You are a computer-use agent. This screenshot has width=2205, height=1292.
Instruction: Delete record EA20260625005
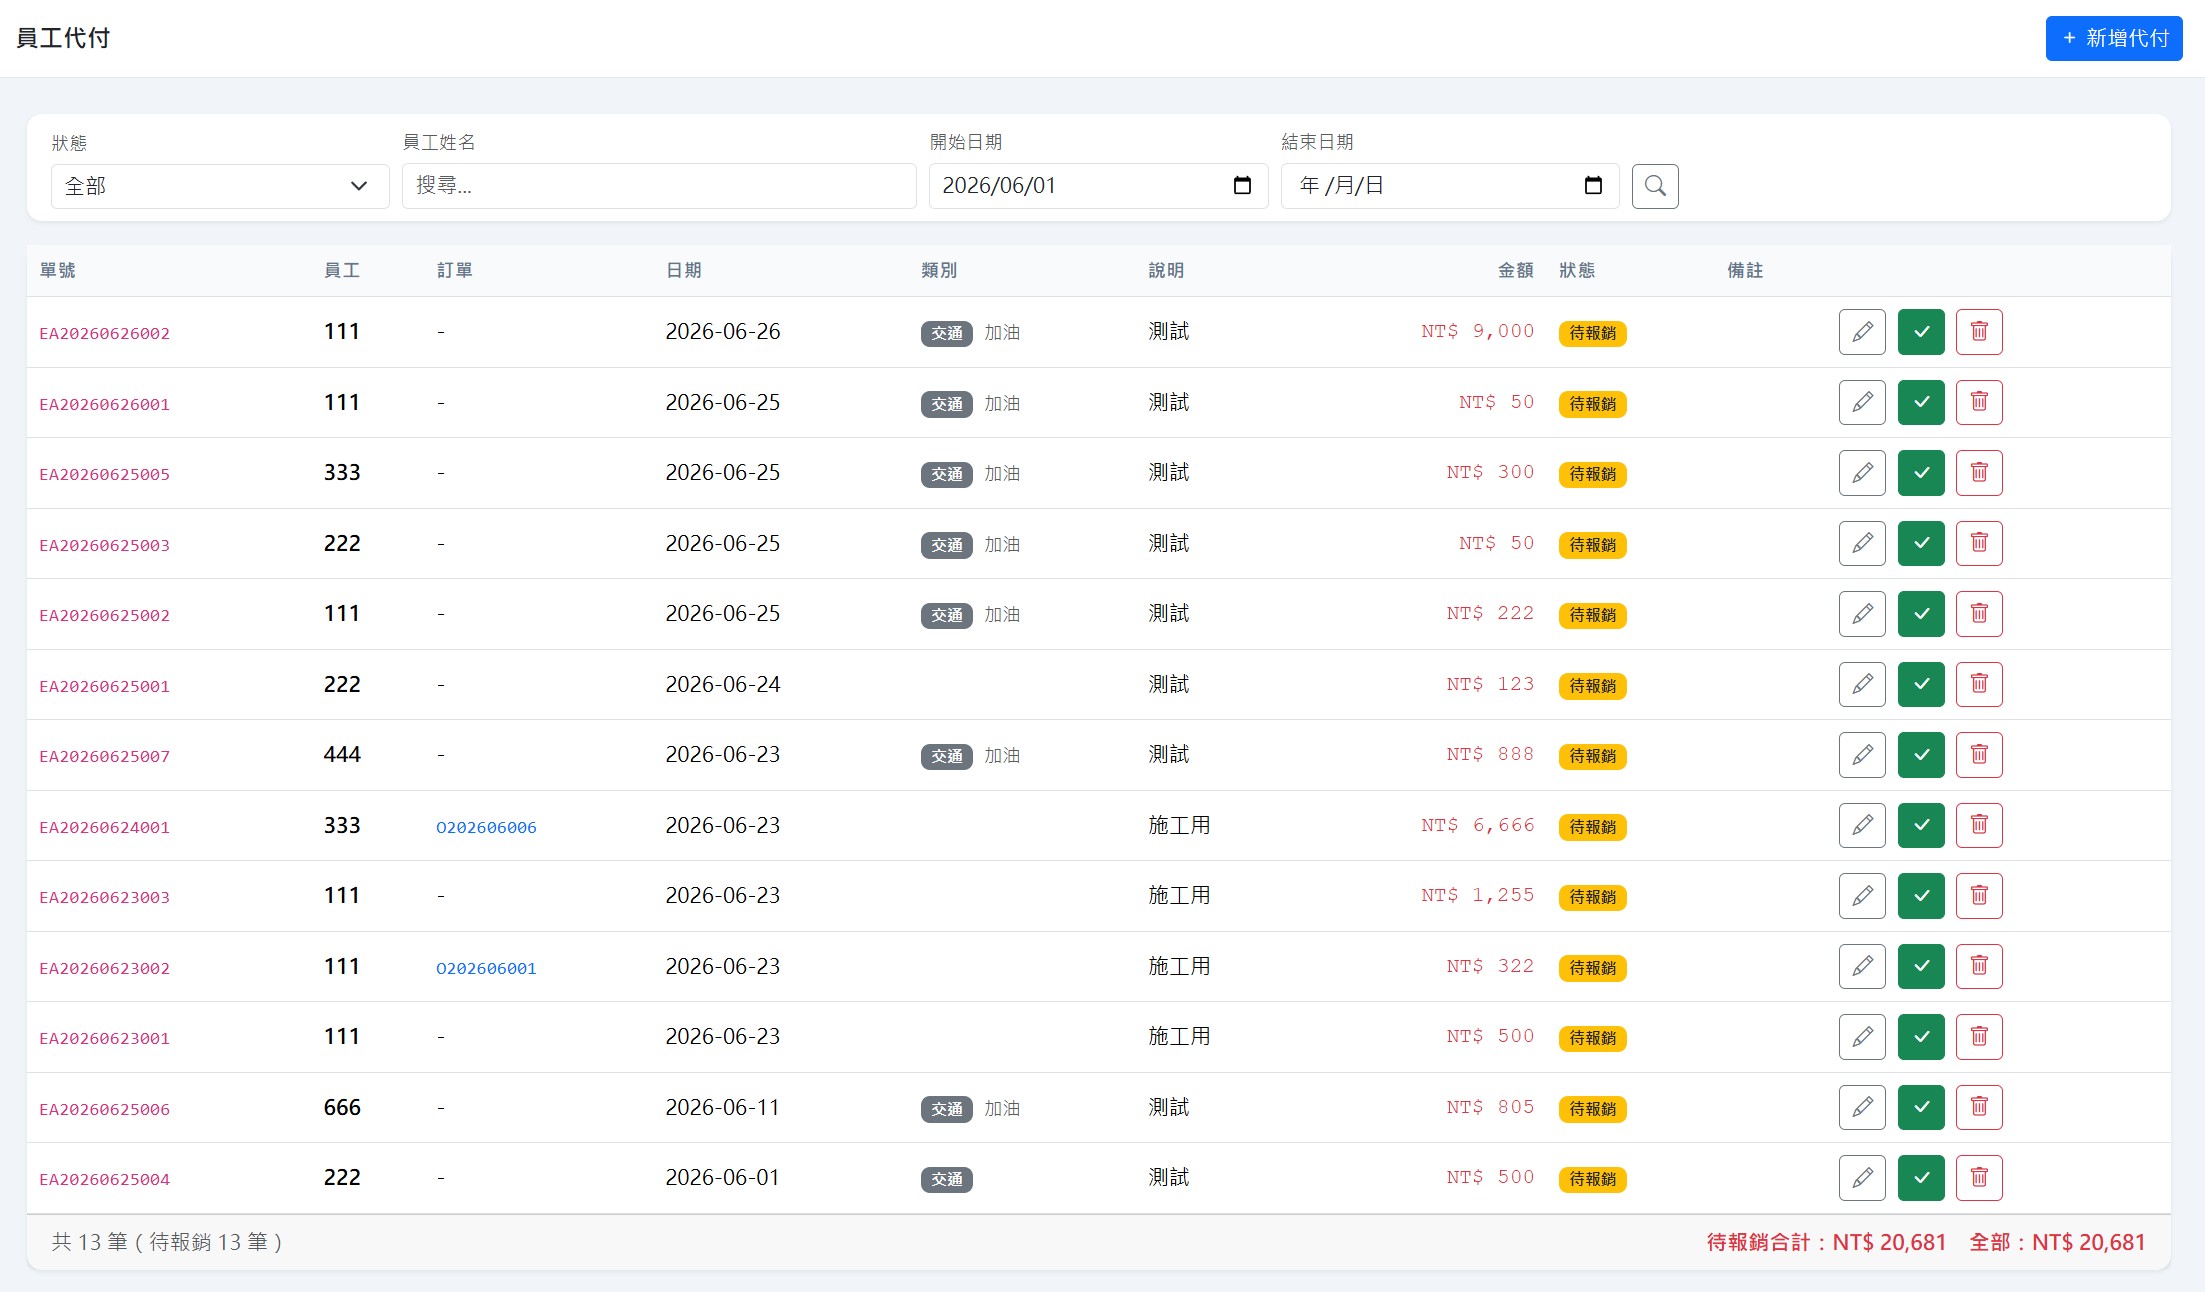tap(1979, 473)
